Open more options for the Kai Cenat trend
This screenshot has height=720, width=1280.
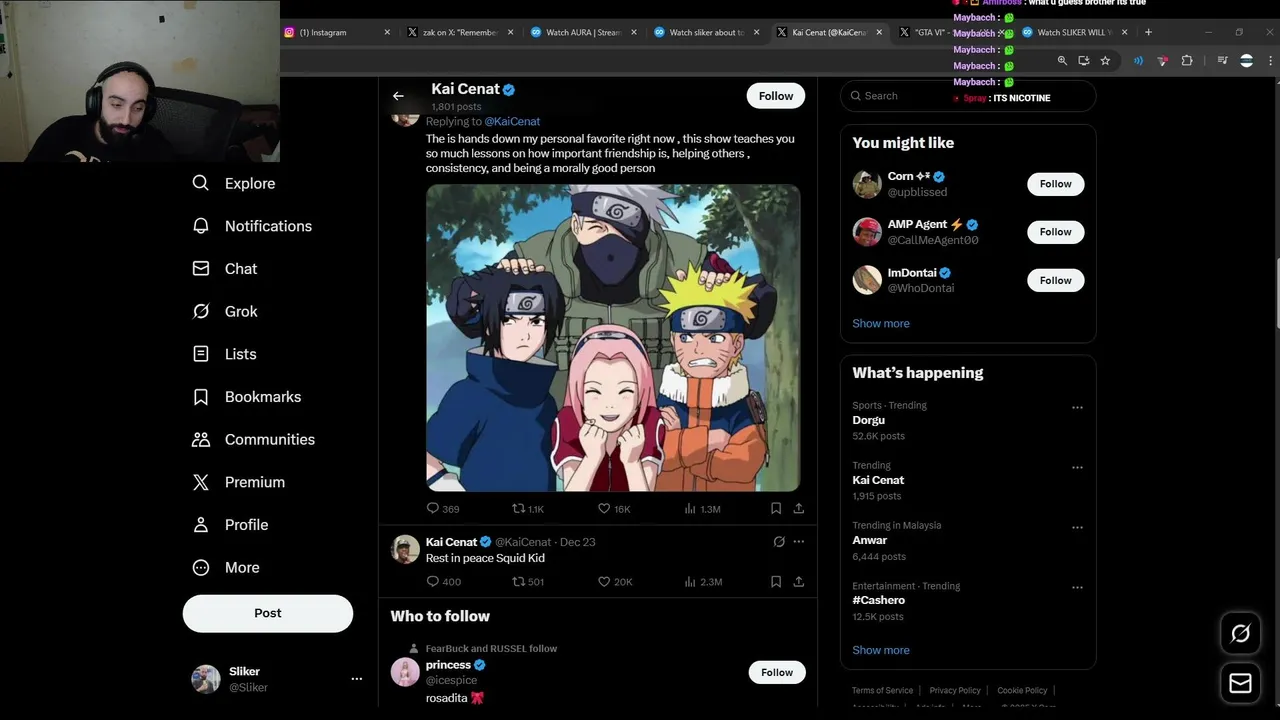pos(1077,467)
